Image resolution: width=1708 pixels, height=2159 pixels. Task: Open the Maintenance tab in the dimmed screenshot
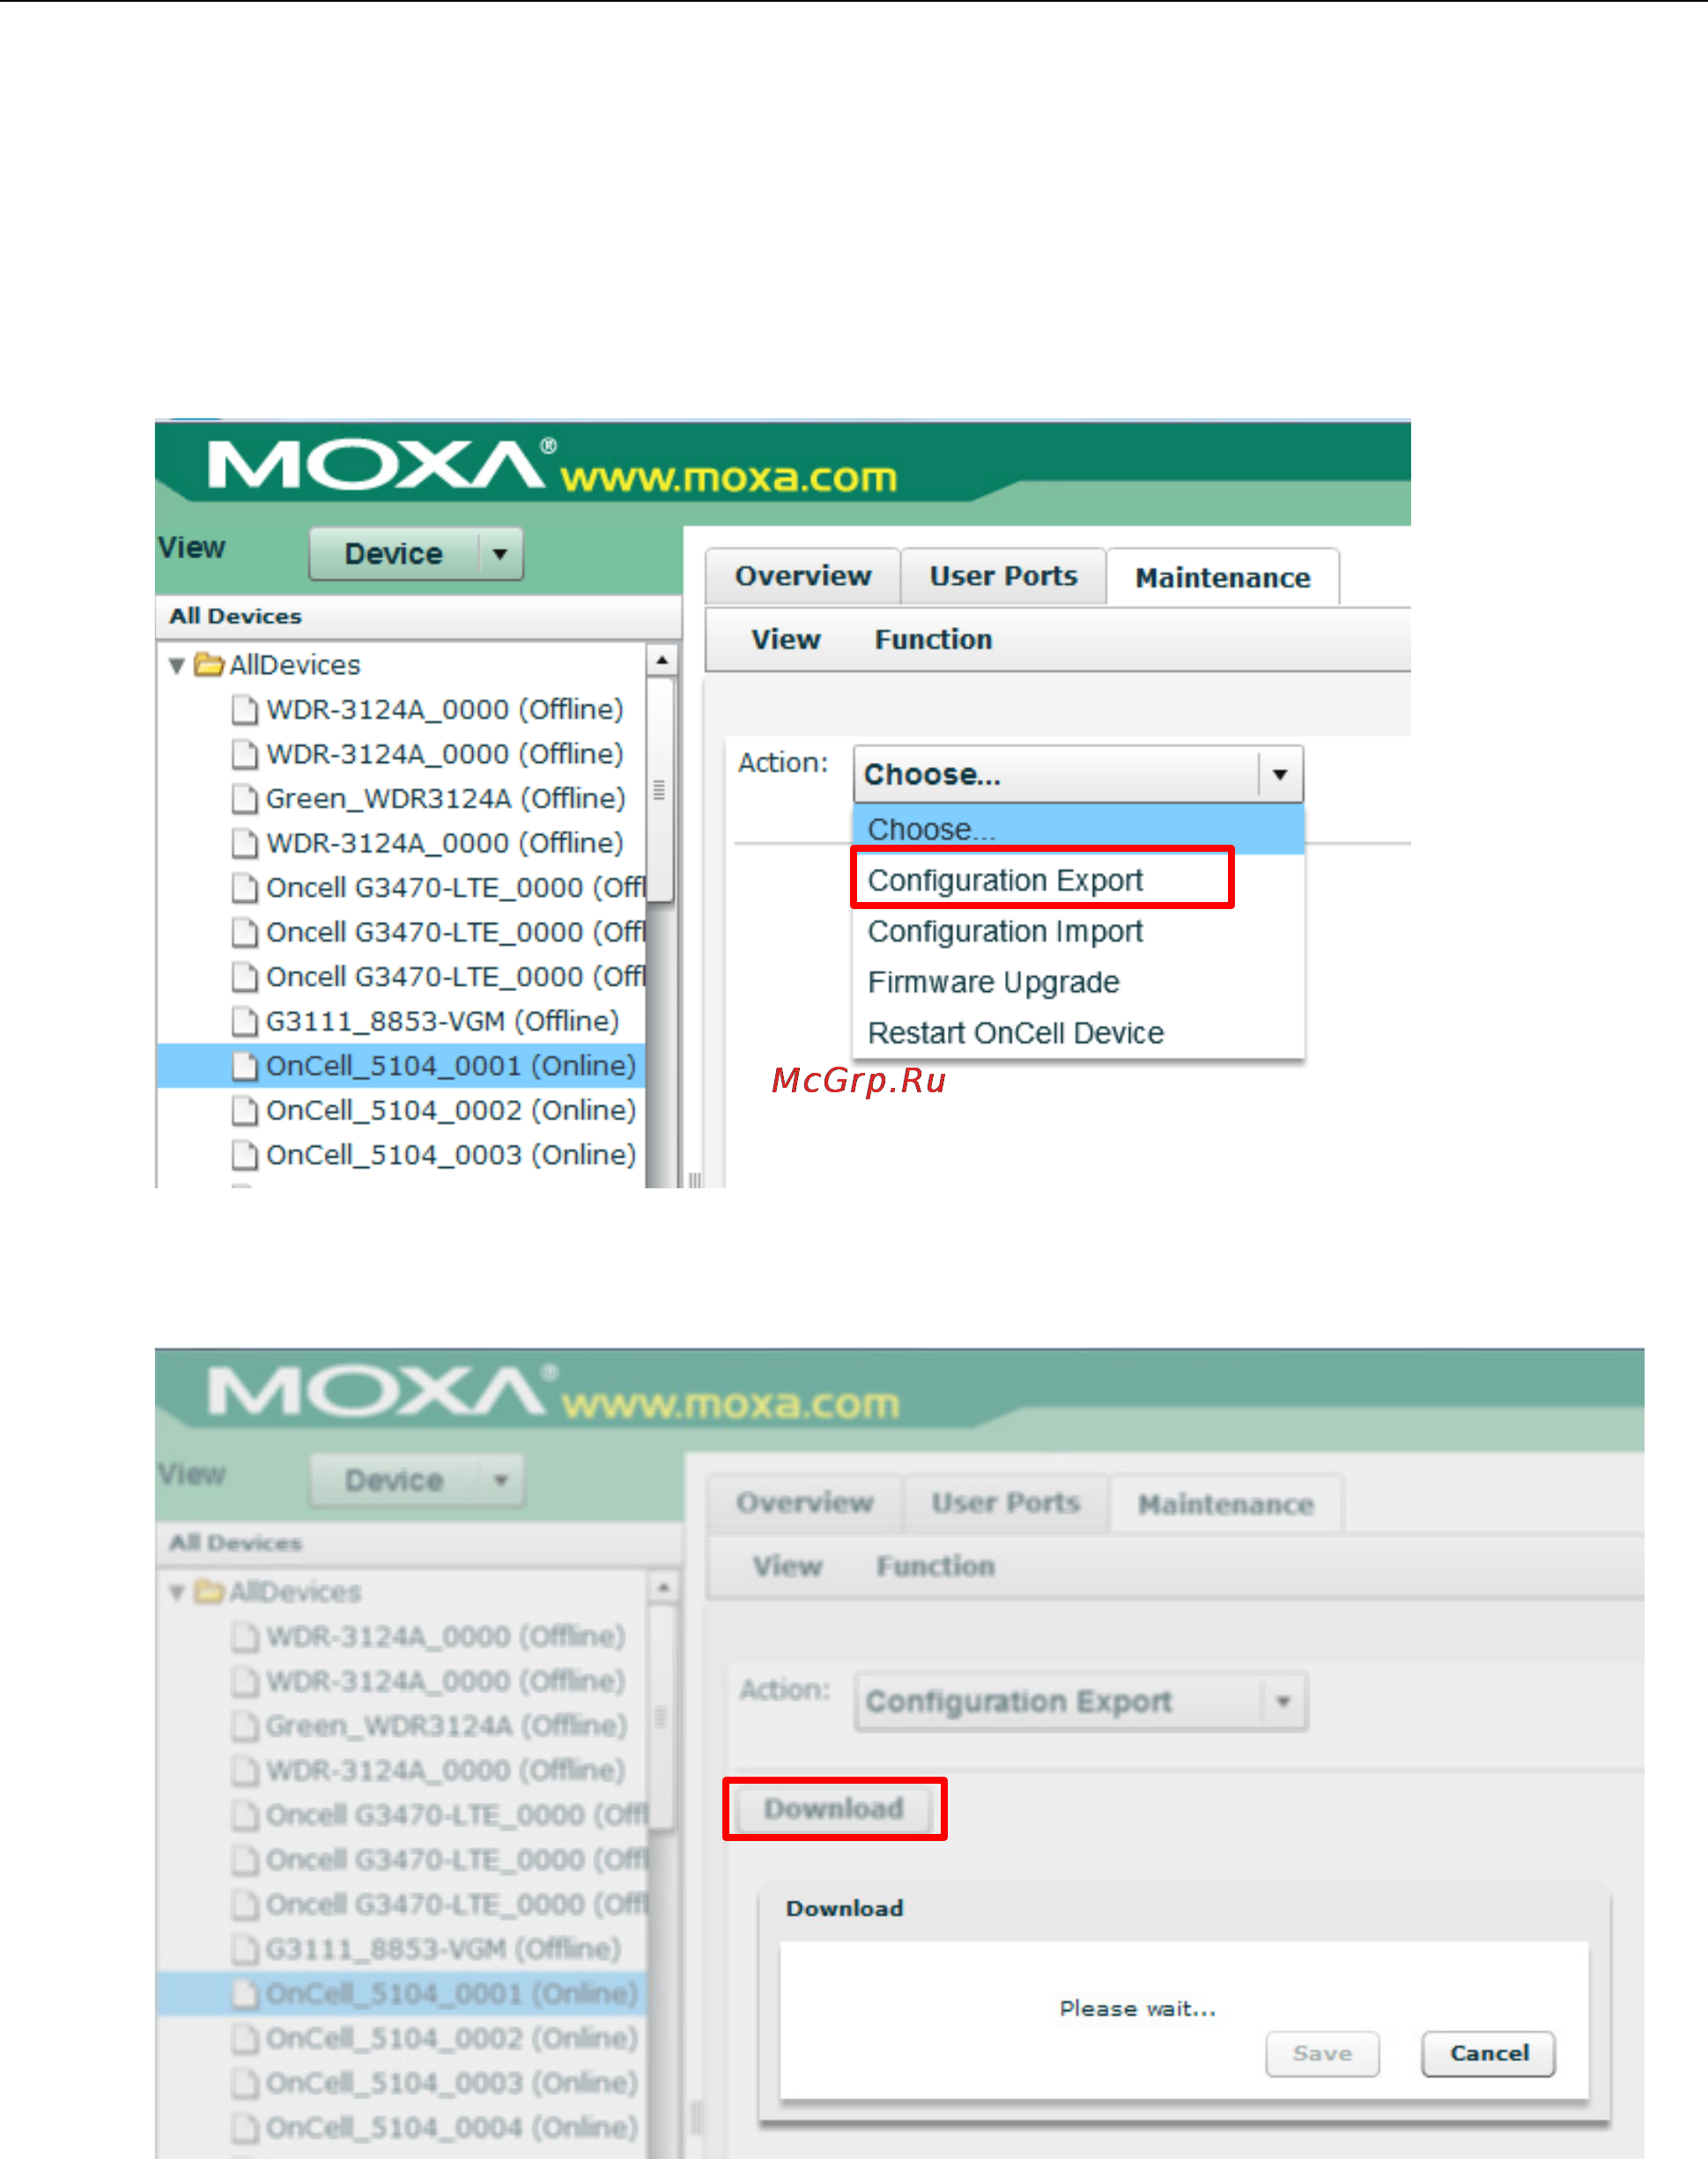pos(1226,1505)
